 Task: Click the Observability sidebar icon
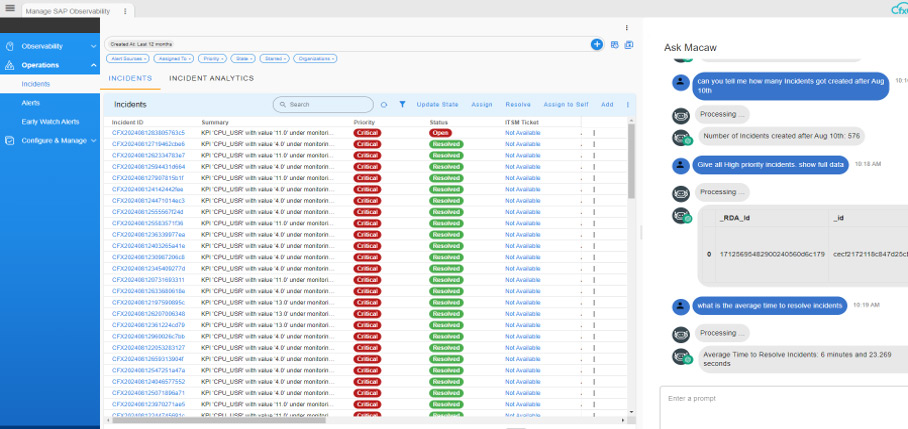[9, 46]
